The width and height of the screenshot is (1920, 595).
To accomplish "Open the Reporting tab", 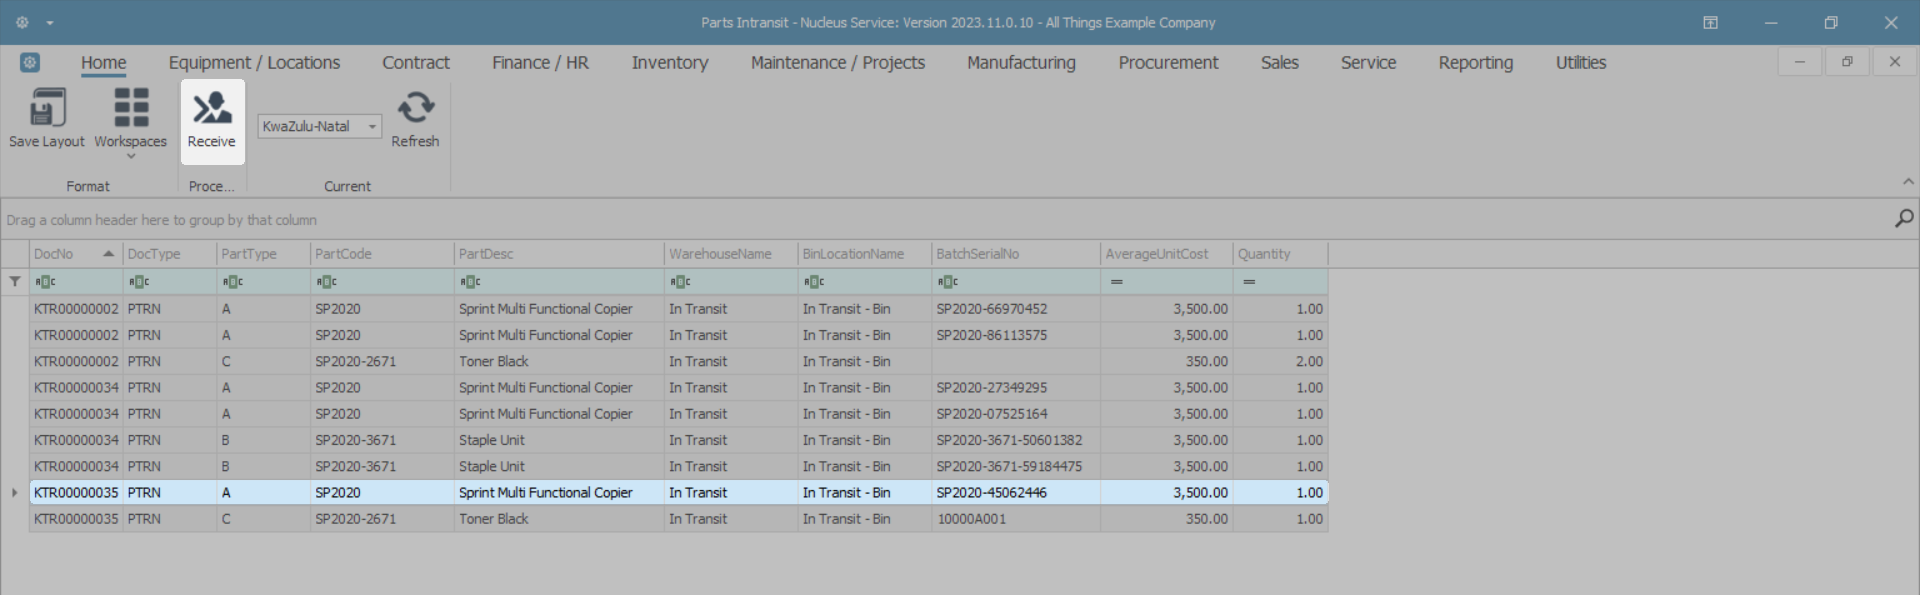I will [1475, 63].
